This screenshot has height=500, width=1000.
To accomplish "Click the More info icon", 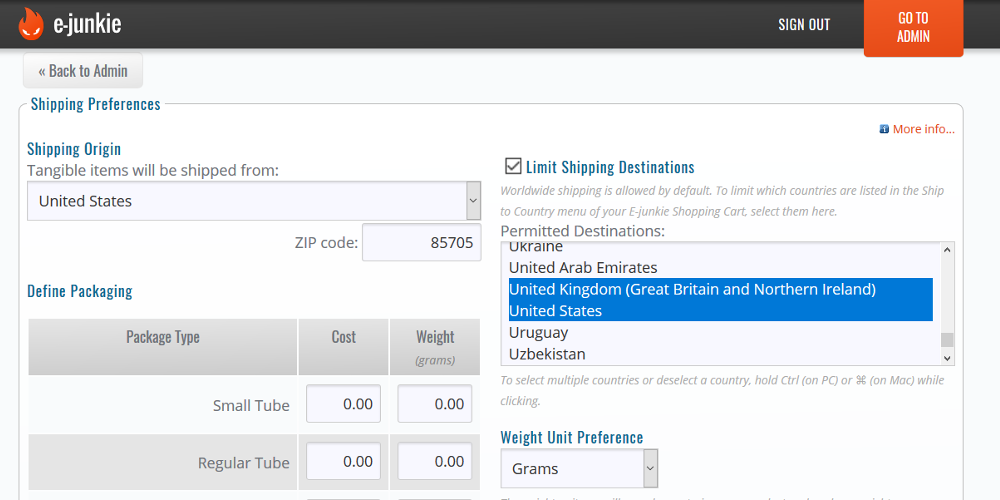I will coord(884,129).
